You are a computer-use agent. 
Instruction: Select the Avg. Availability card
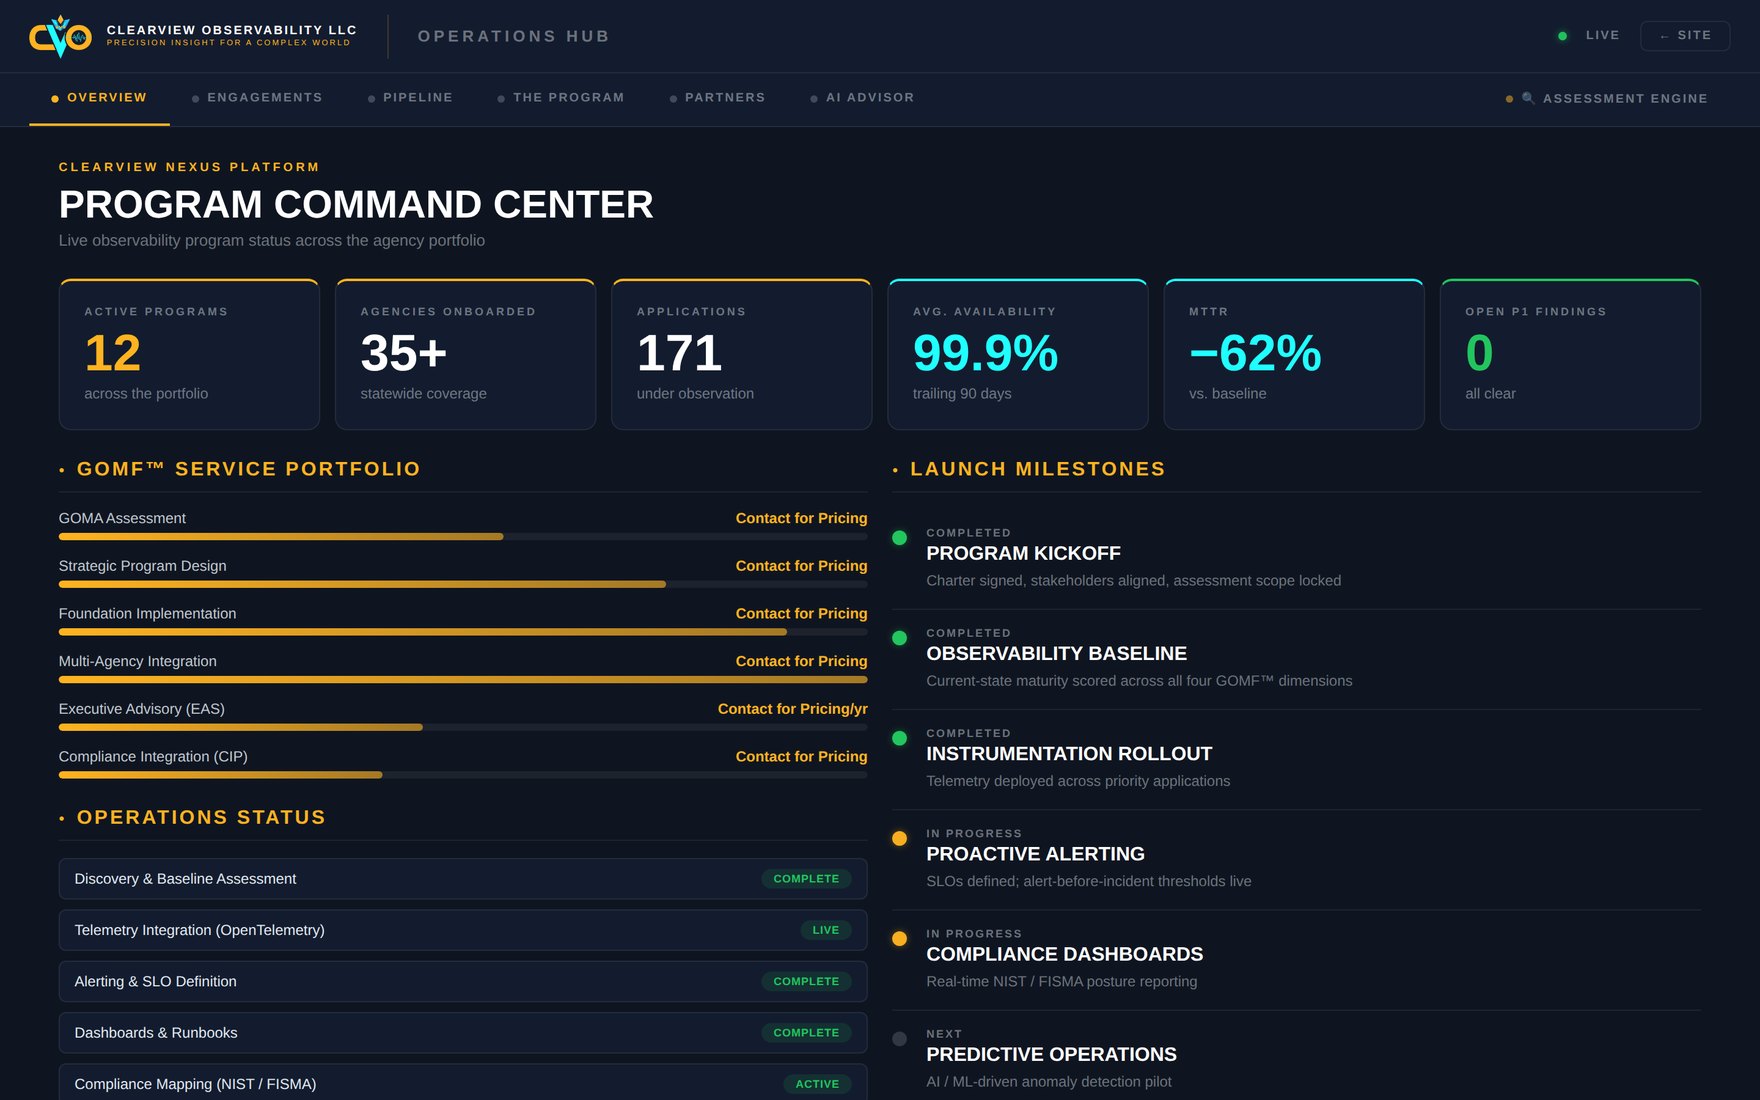pos(1018,354)
